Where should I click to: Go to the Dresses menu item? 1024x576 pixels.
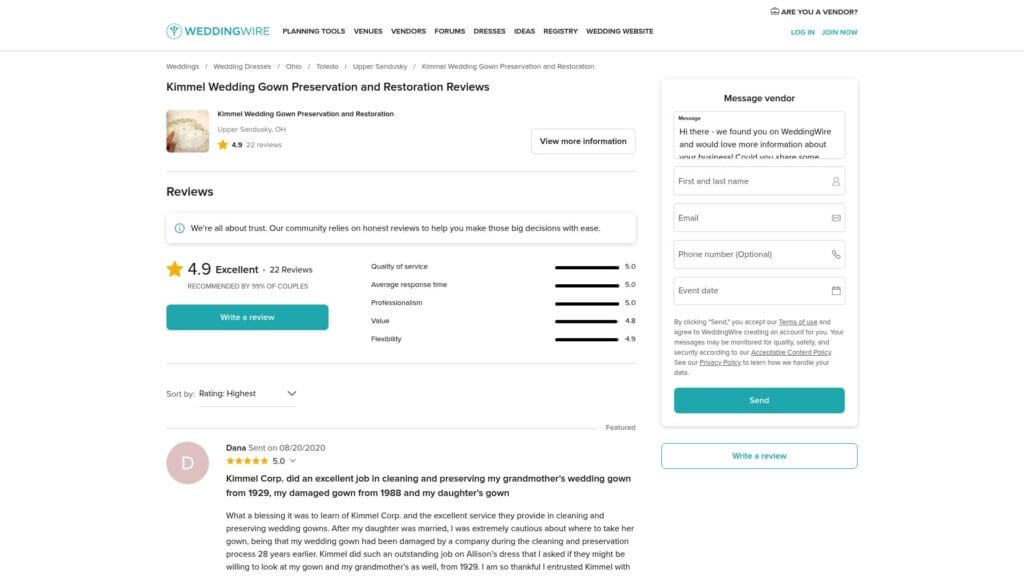click(489, 31)
